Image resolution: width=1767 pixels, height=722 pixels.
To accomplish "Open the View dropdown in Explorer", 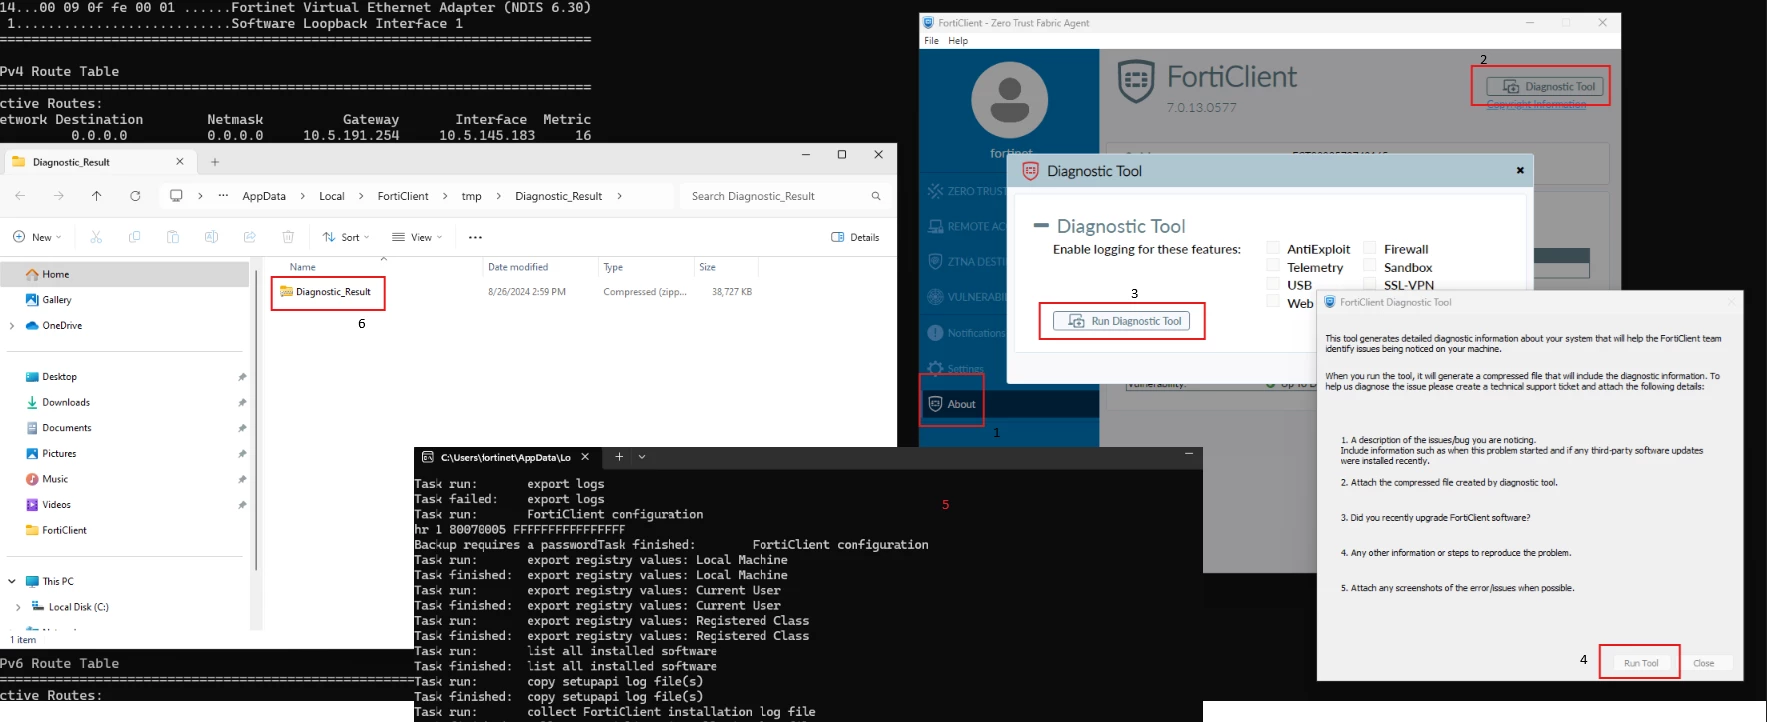I will point(417,237).
